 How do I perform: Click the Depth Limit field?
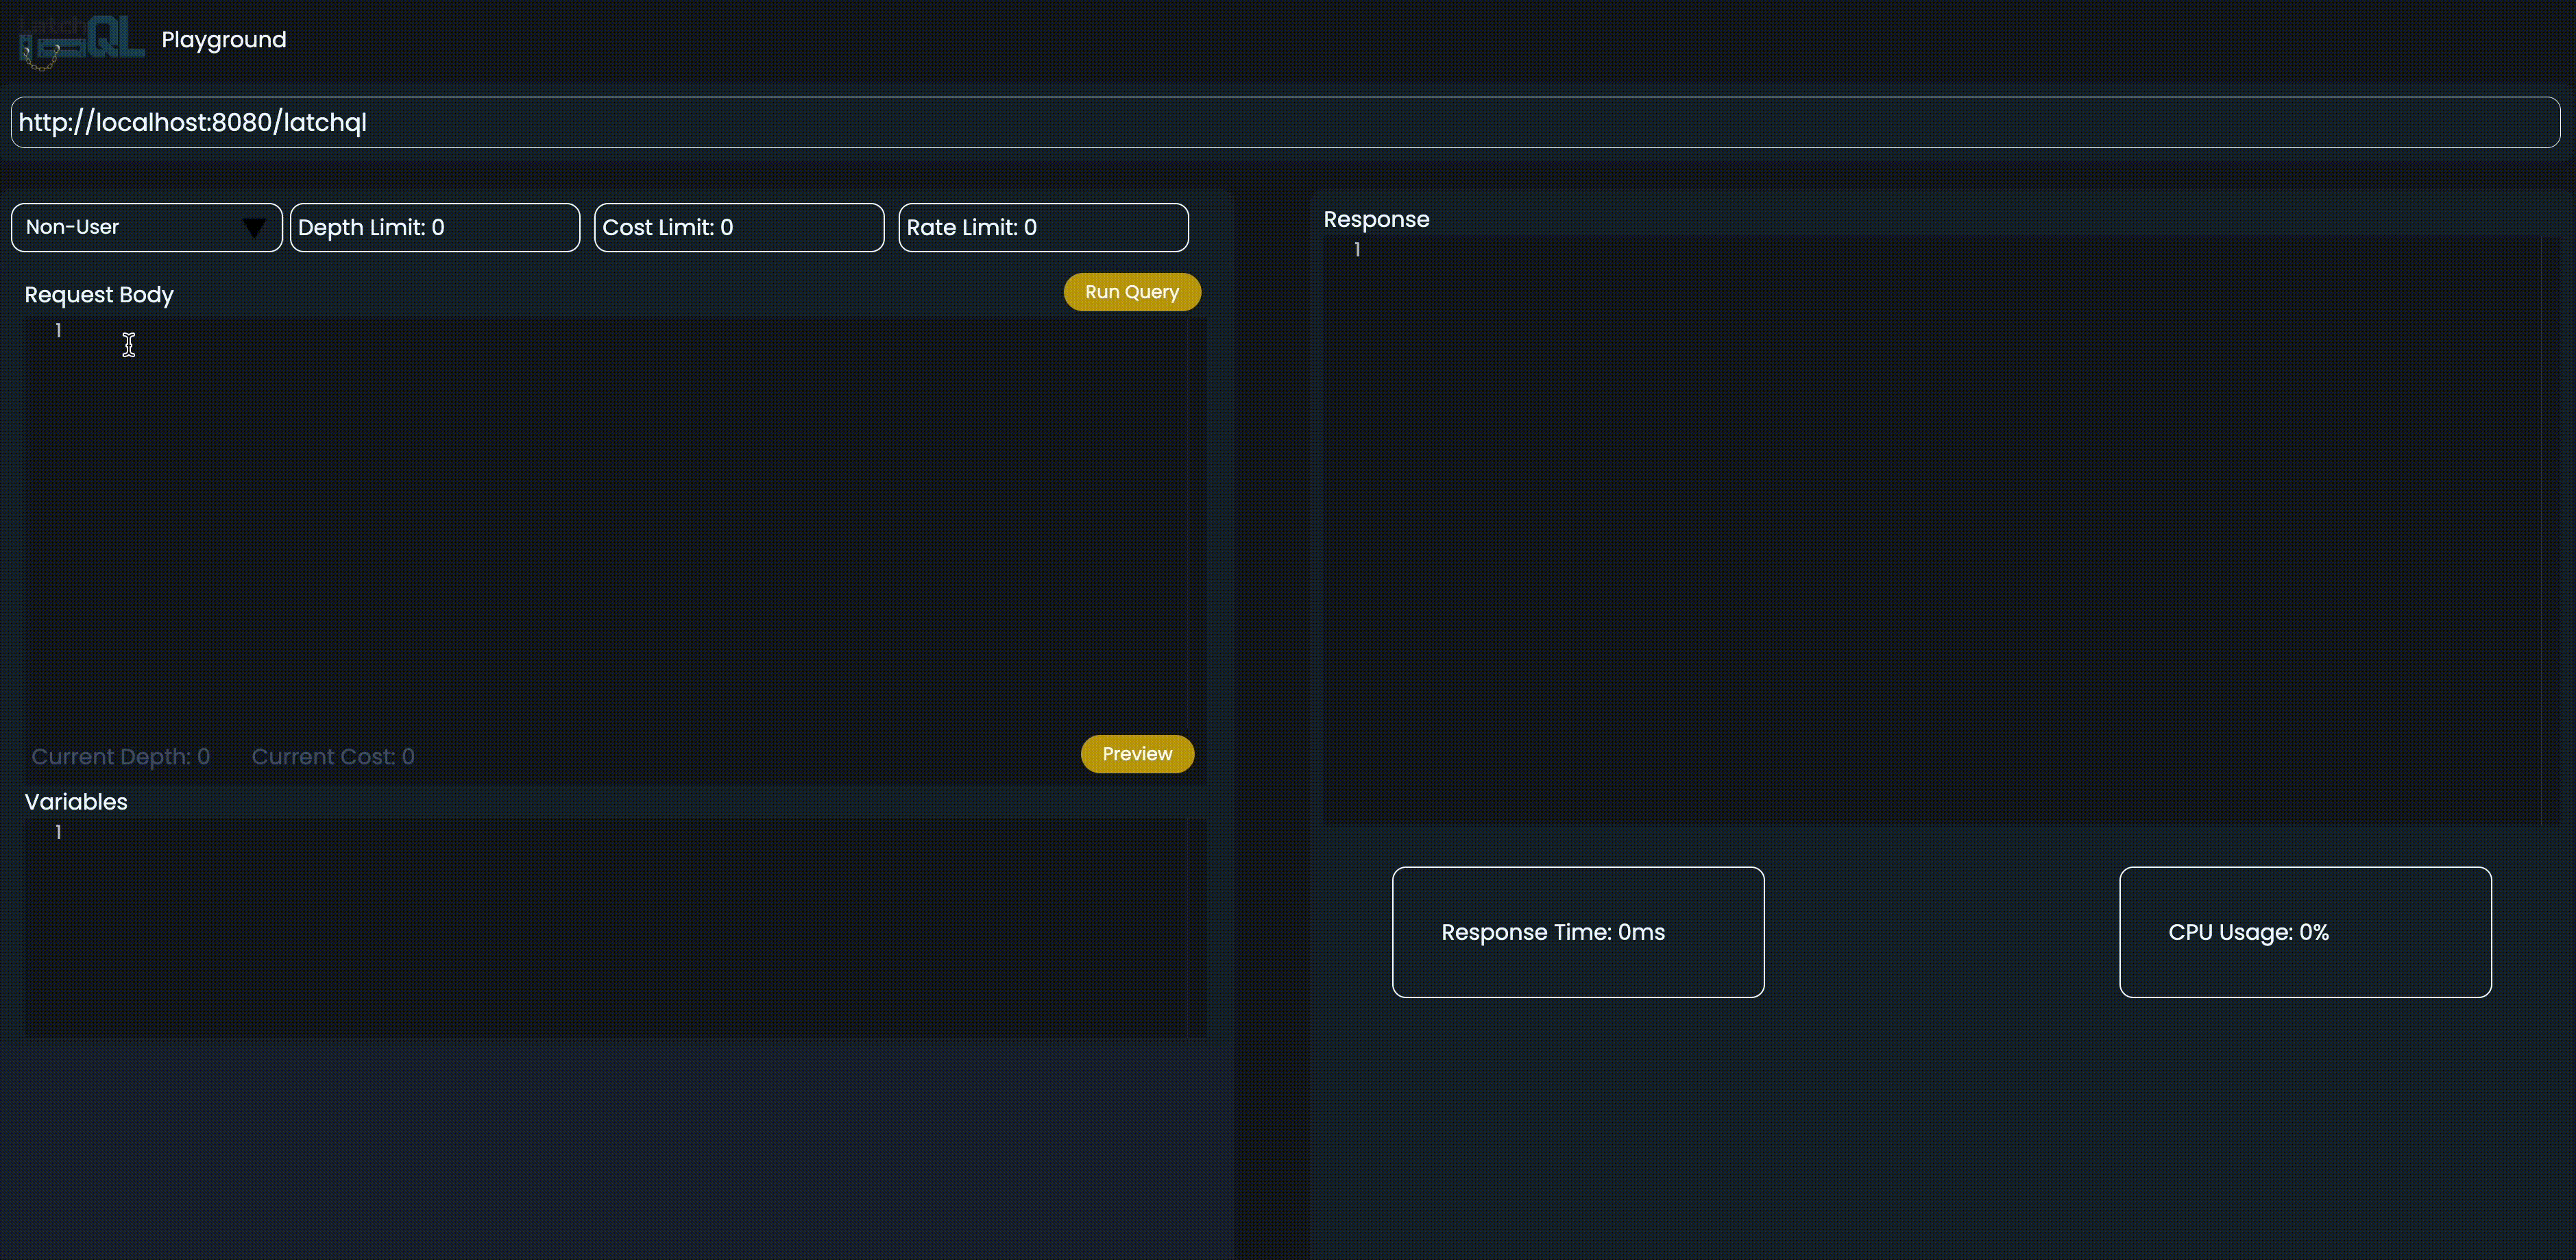pyautogui.click(x=434, y=228)
